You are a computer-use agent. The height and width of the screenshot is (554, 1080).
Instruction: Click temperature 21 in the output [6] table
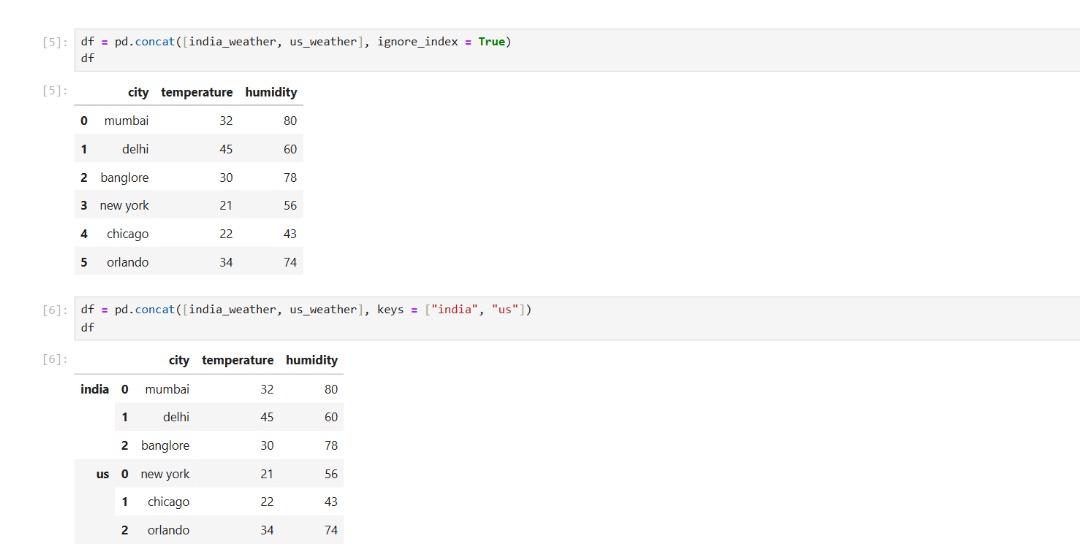267,474
